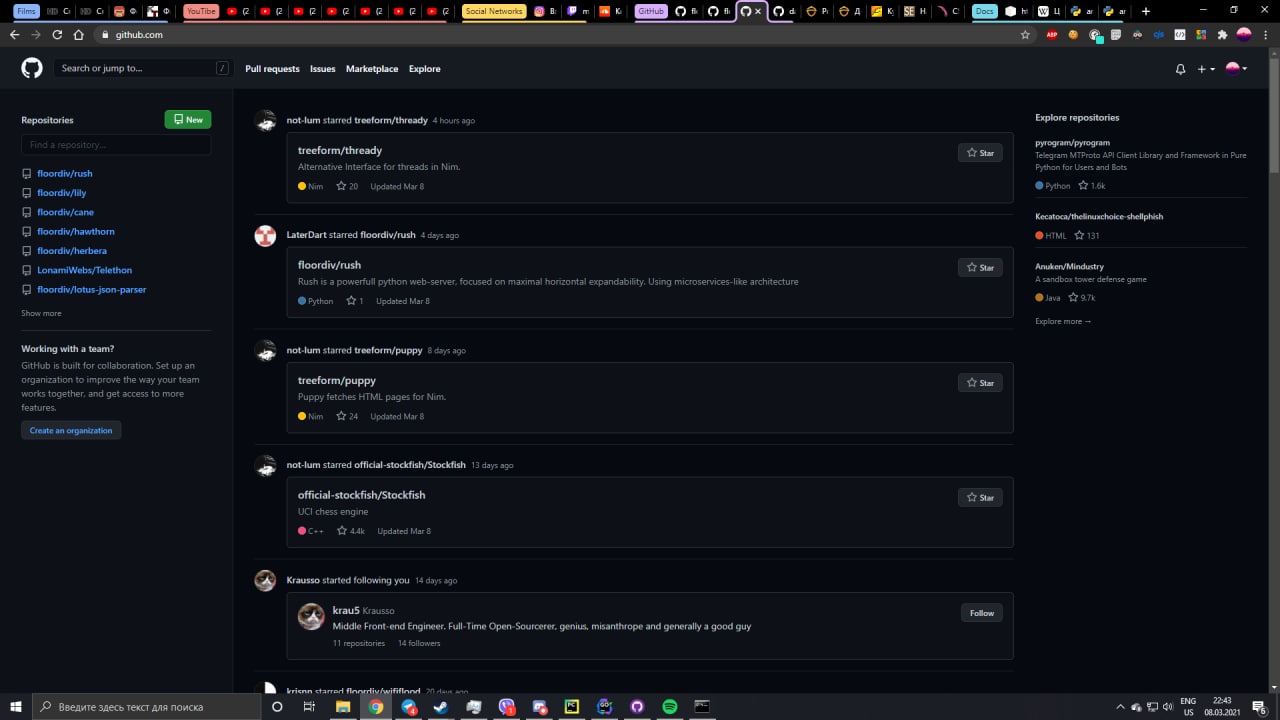Image resolution: width=1280 pixels, height=720 pixels.
Task: Open the notifications bell
Action: (1180, 69)
